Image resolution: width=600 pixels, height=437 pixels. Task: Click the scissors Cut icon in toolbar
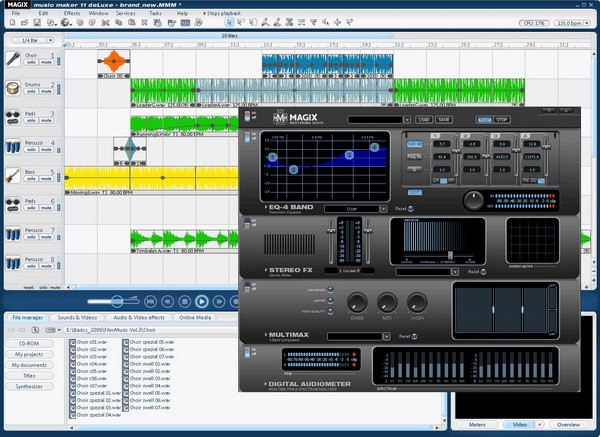click(x=105, y=23)
